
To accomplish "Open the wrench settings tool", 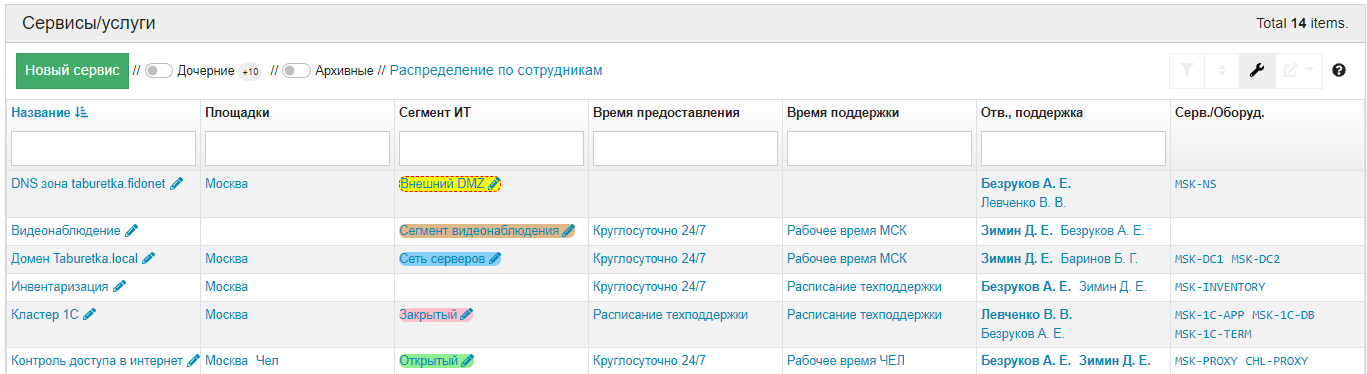I will (x=1257, y=70).
